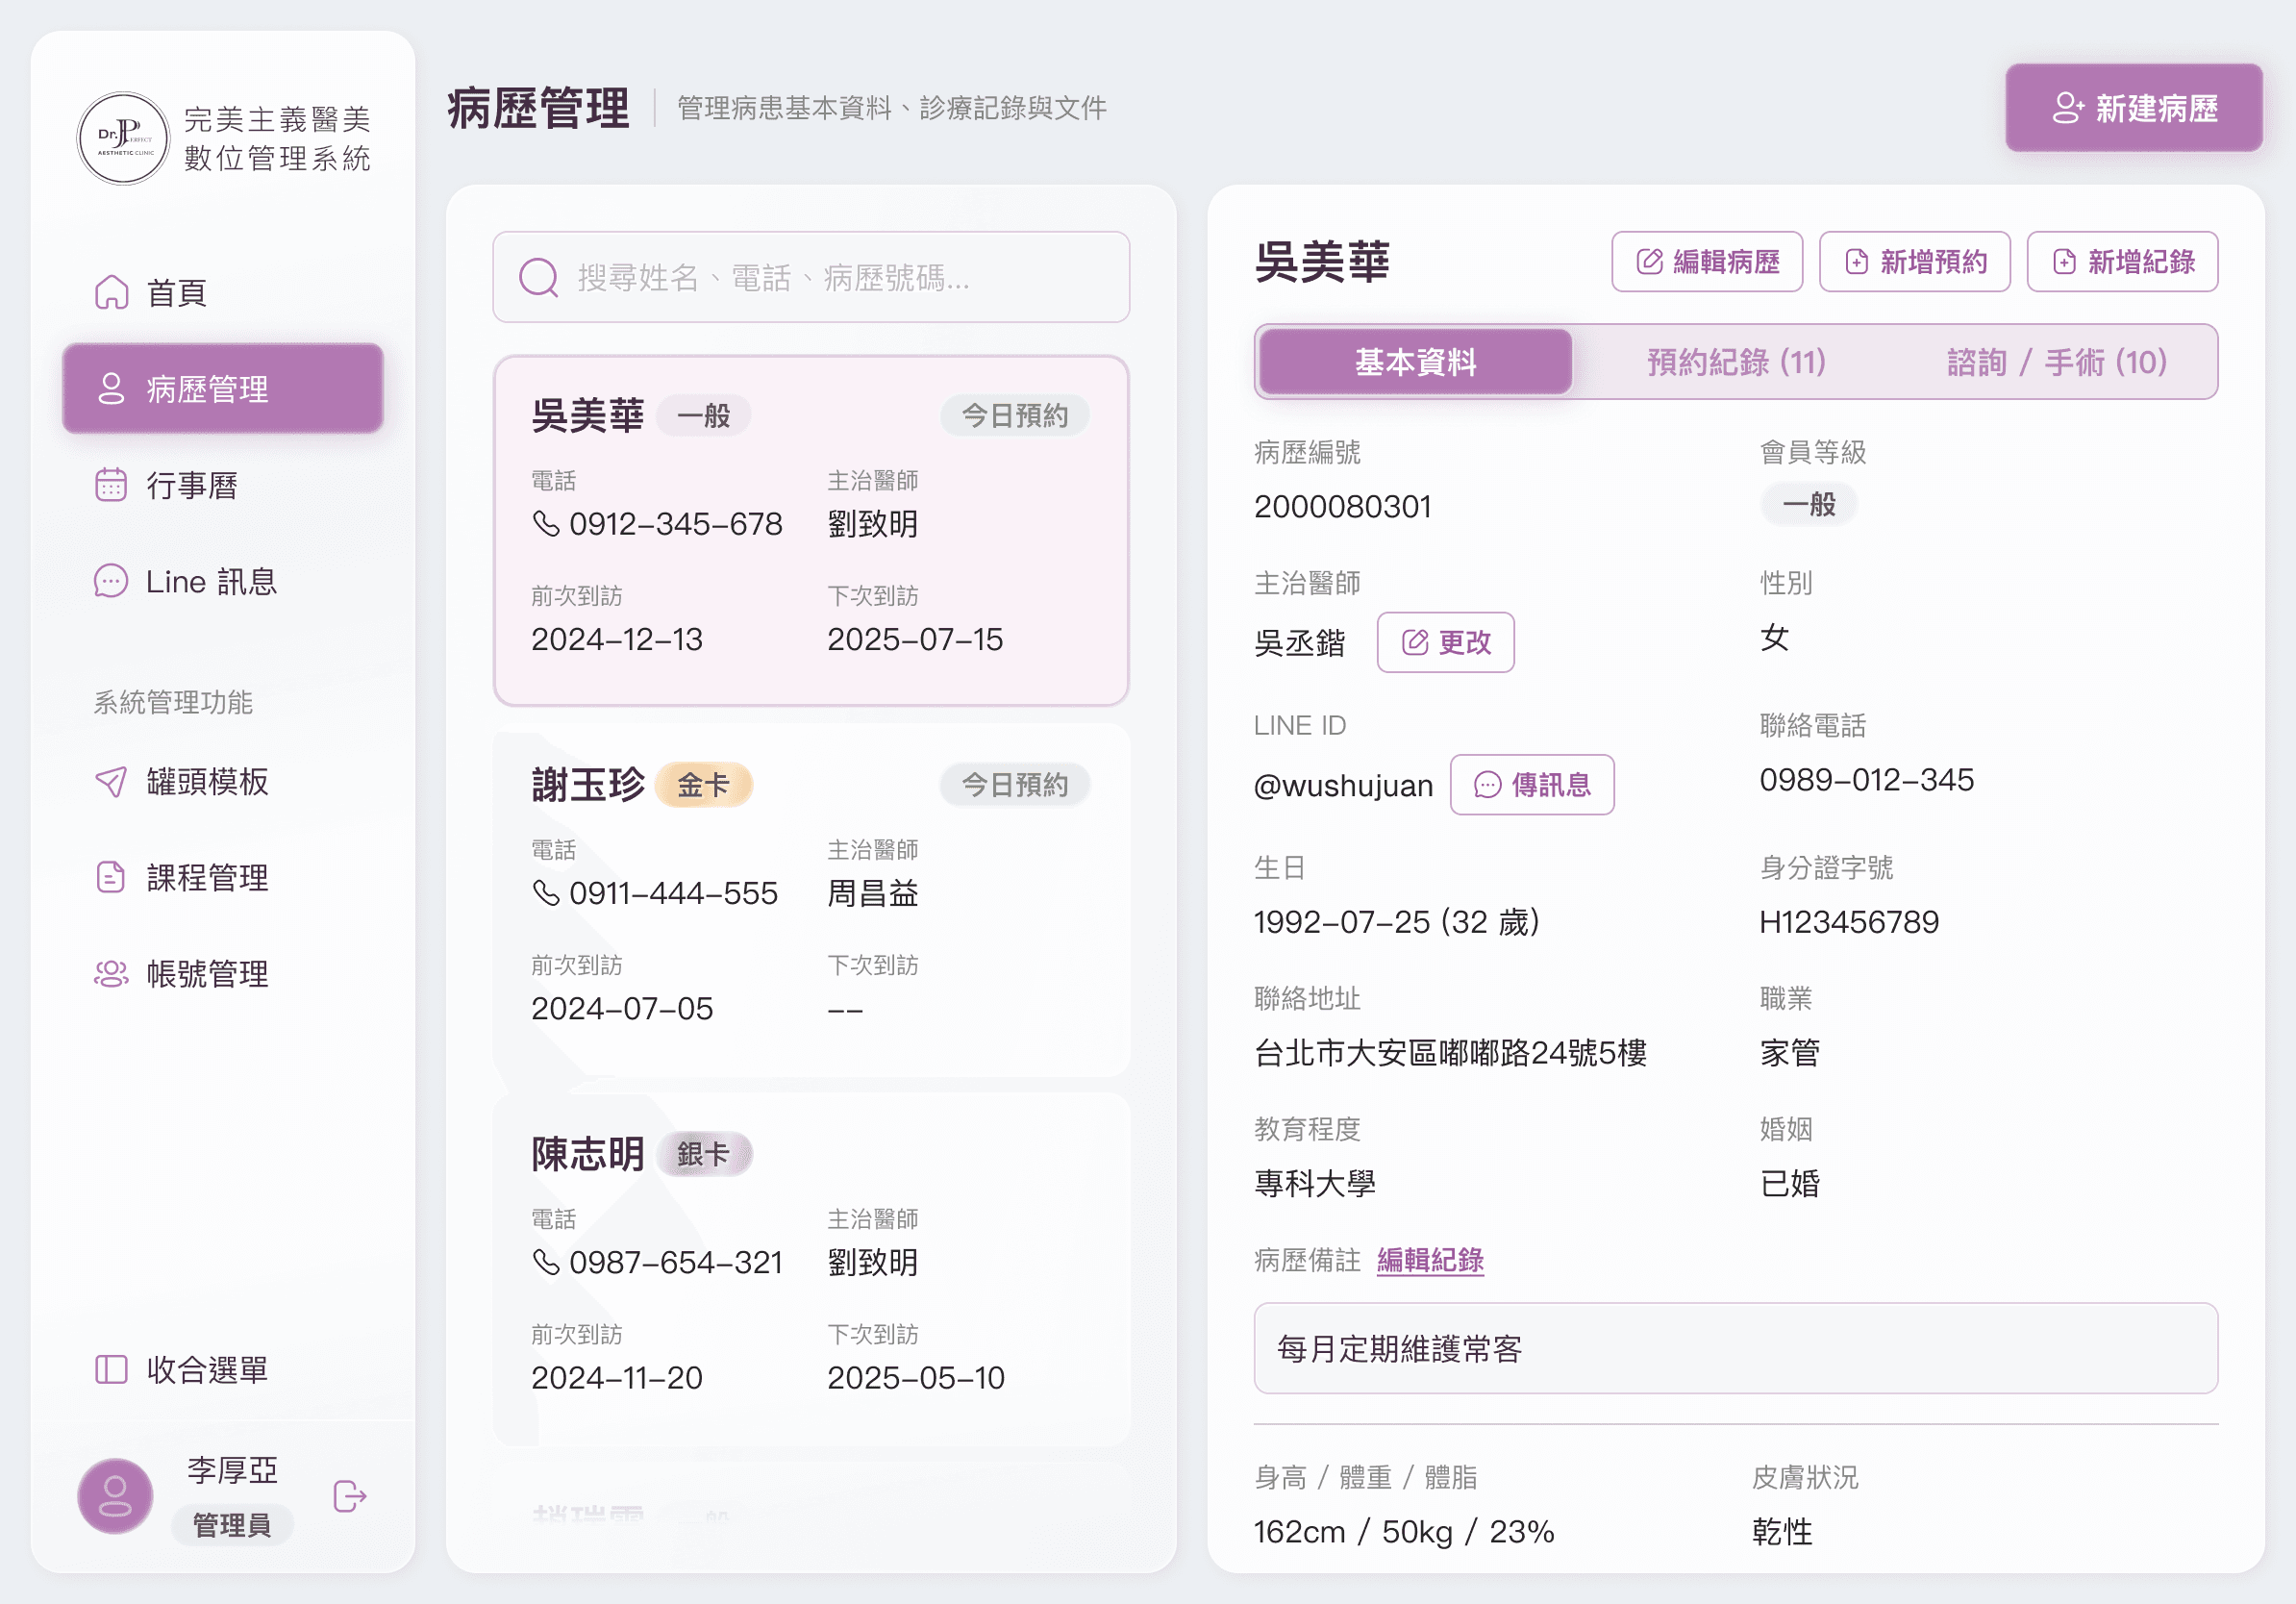Open the 編輯紀錄 link by 病歷備註
This screenshot has width=2296, height=1604.
(x=1430, y=1260)
